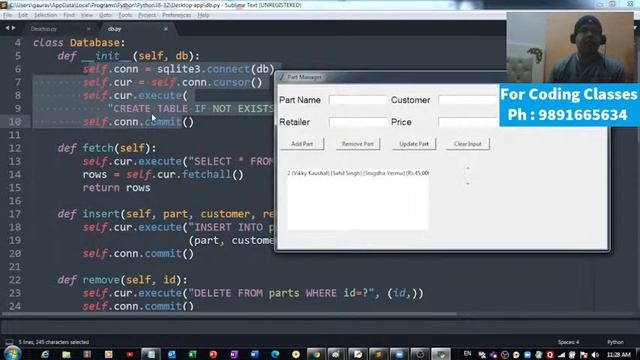Click 'def remove(self, id):' definition
Image resolution: width=640 pixels, height=360 pixels.
click(x=122, y=280)
